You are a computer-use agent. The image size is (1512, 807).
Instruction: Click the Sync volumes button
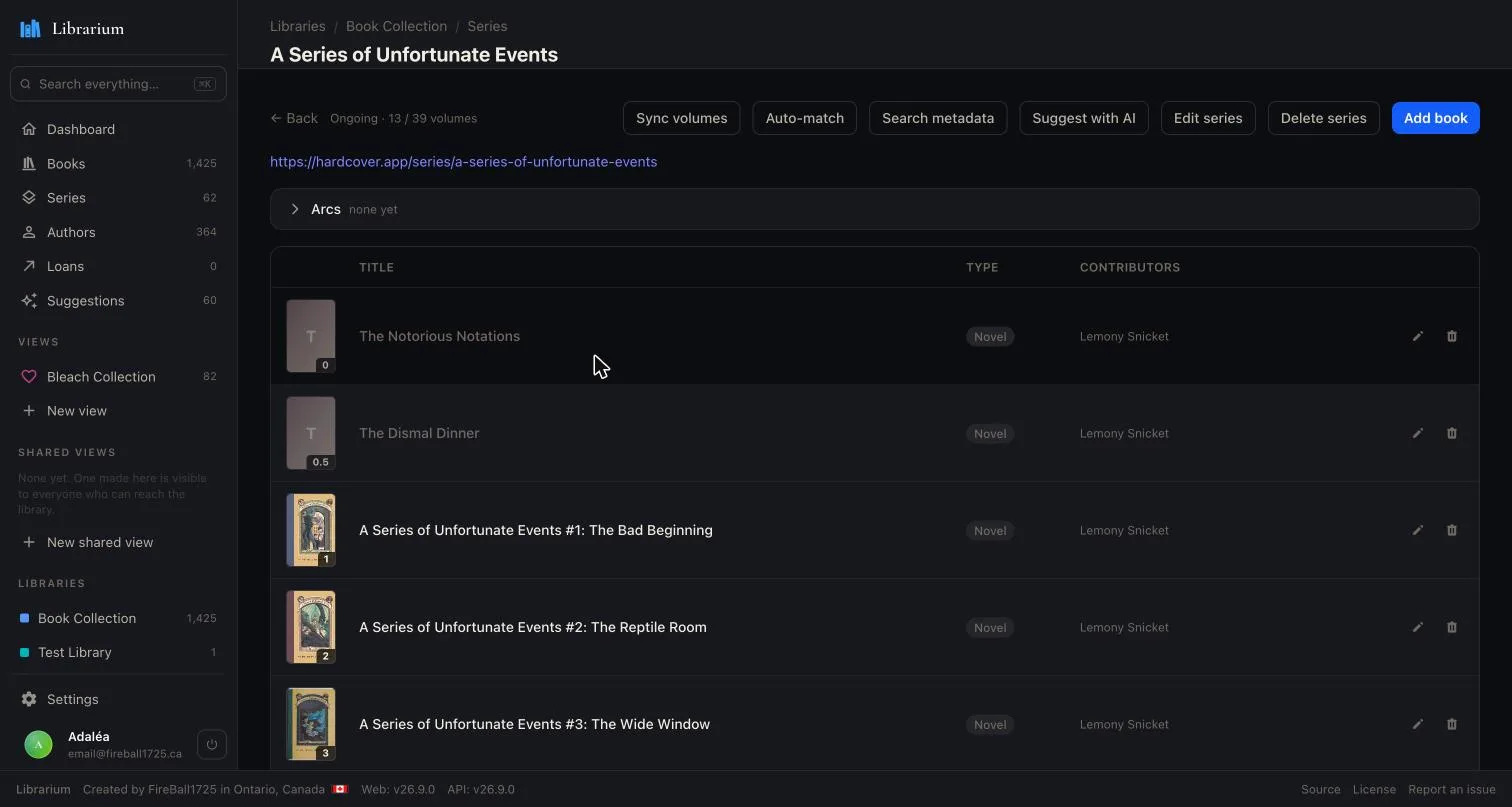(x=682, y=118)
